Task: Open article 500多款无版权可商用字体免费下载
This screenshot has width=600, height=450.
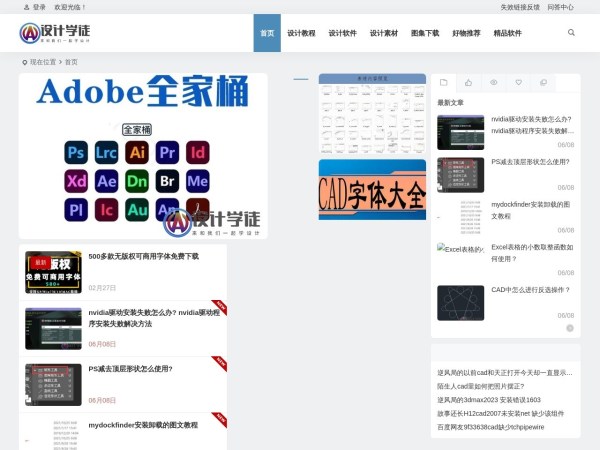Action: (143, 256)
